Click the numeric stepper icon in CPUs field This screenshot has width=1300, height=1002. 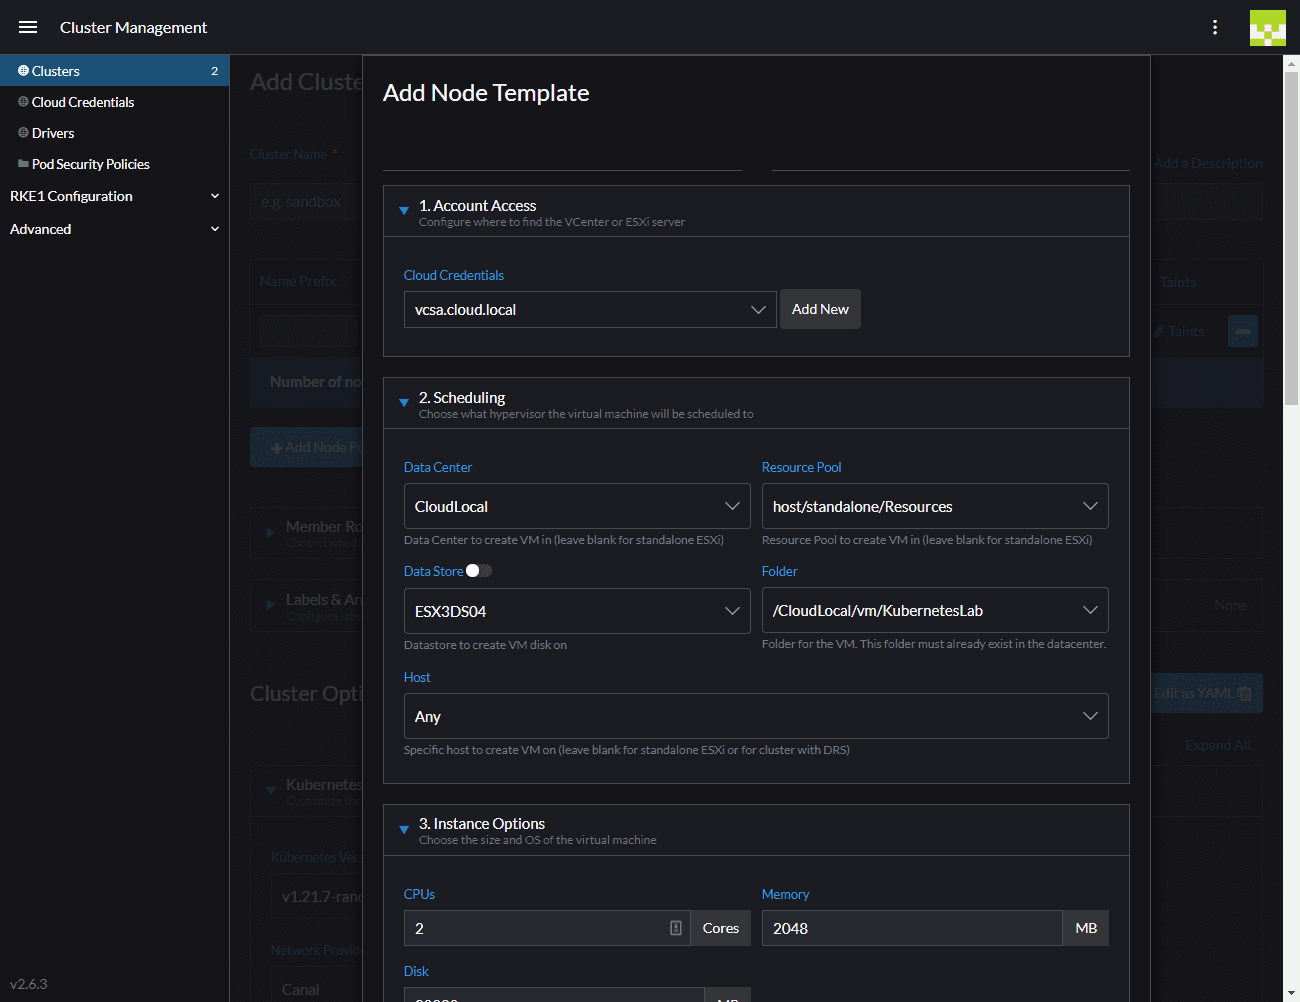[676, 928]
